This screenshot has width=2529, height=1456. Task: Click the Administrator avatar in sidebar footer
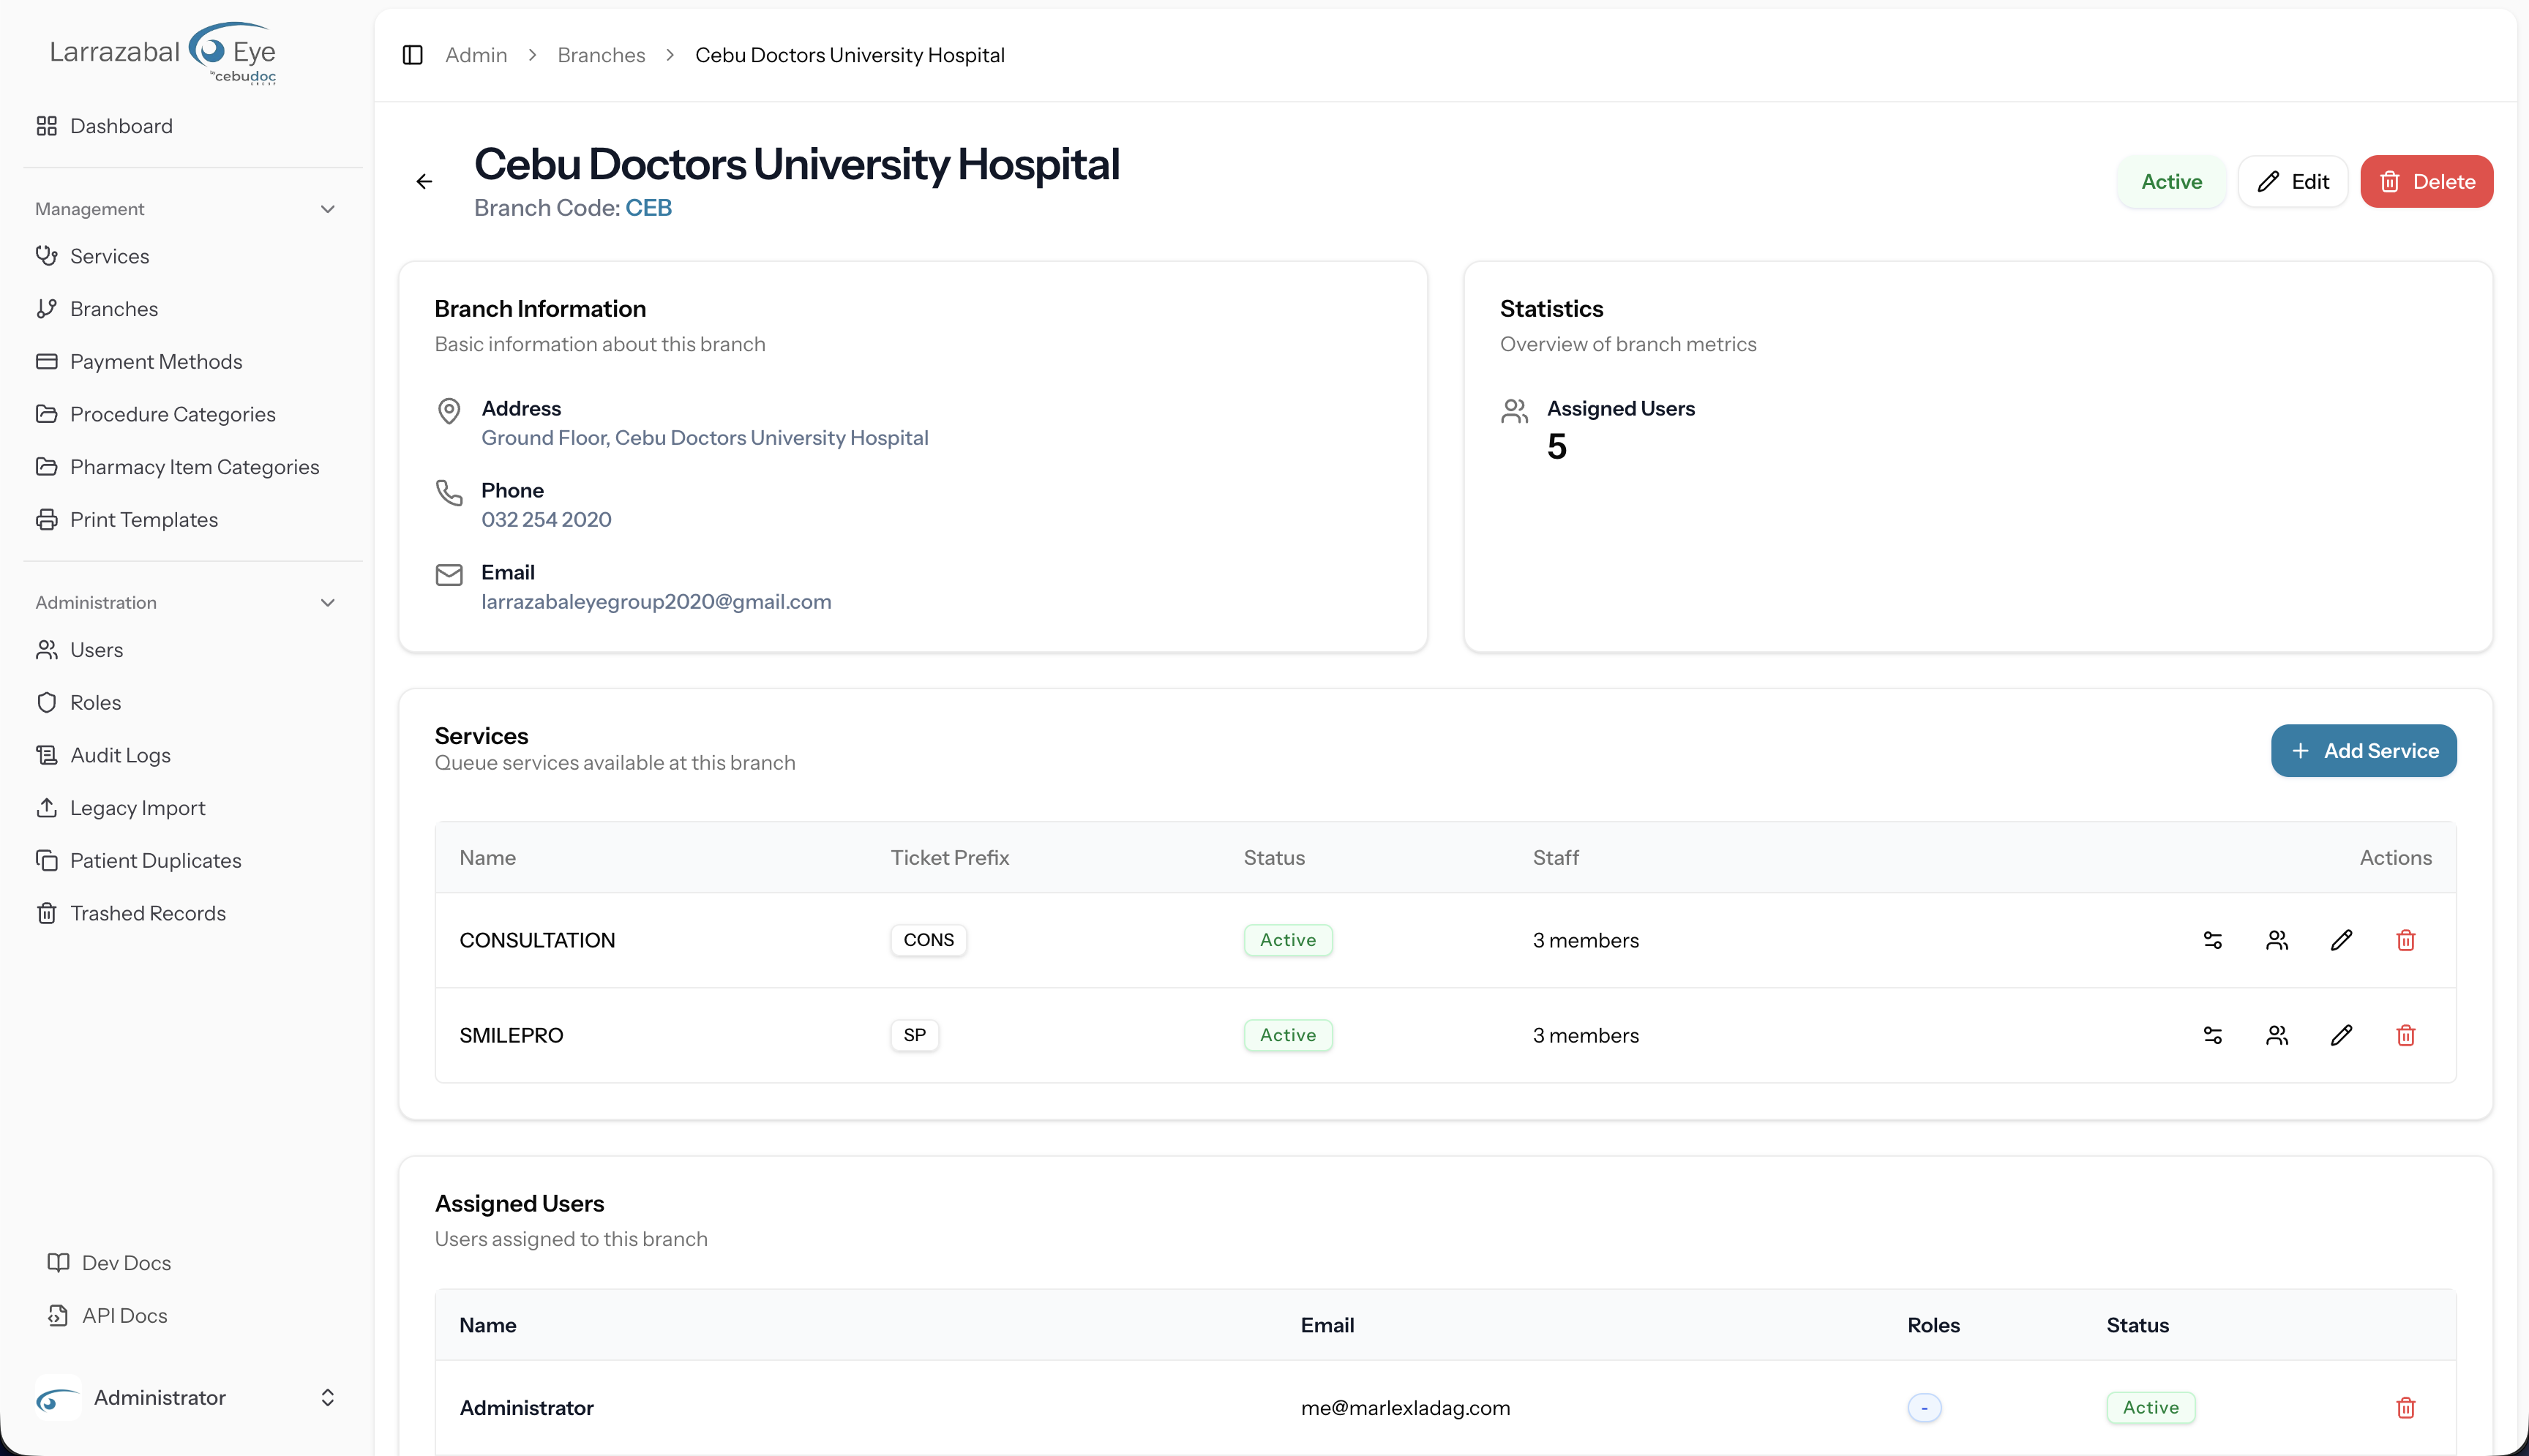(x=58, y=1397)
